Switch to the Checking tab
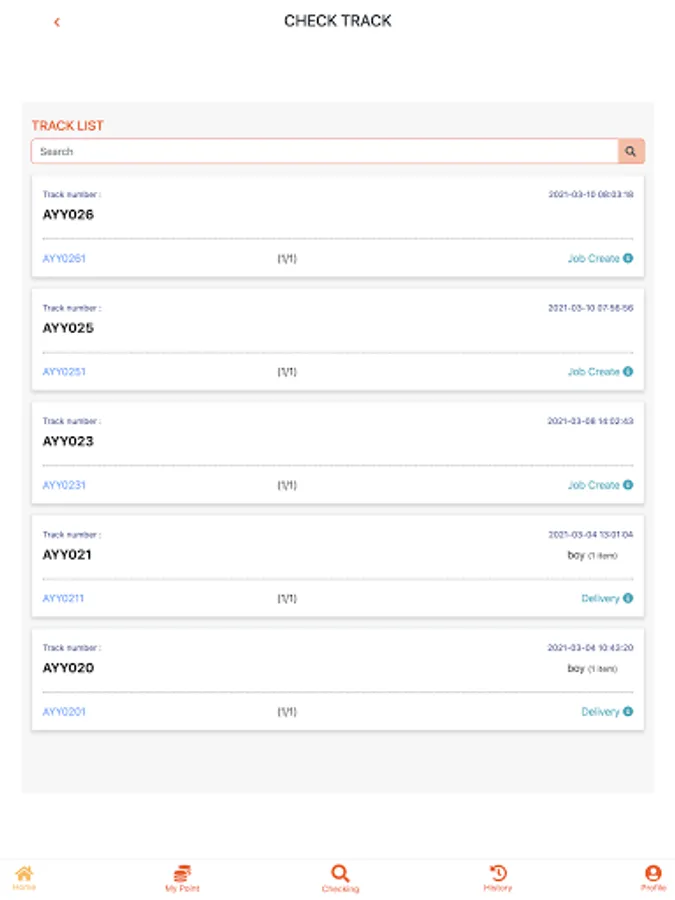 point(340,878)
